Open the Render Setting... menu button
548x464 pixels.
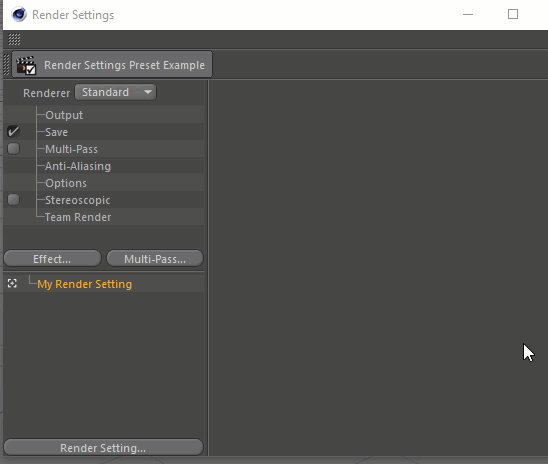coord(103,448)
